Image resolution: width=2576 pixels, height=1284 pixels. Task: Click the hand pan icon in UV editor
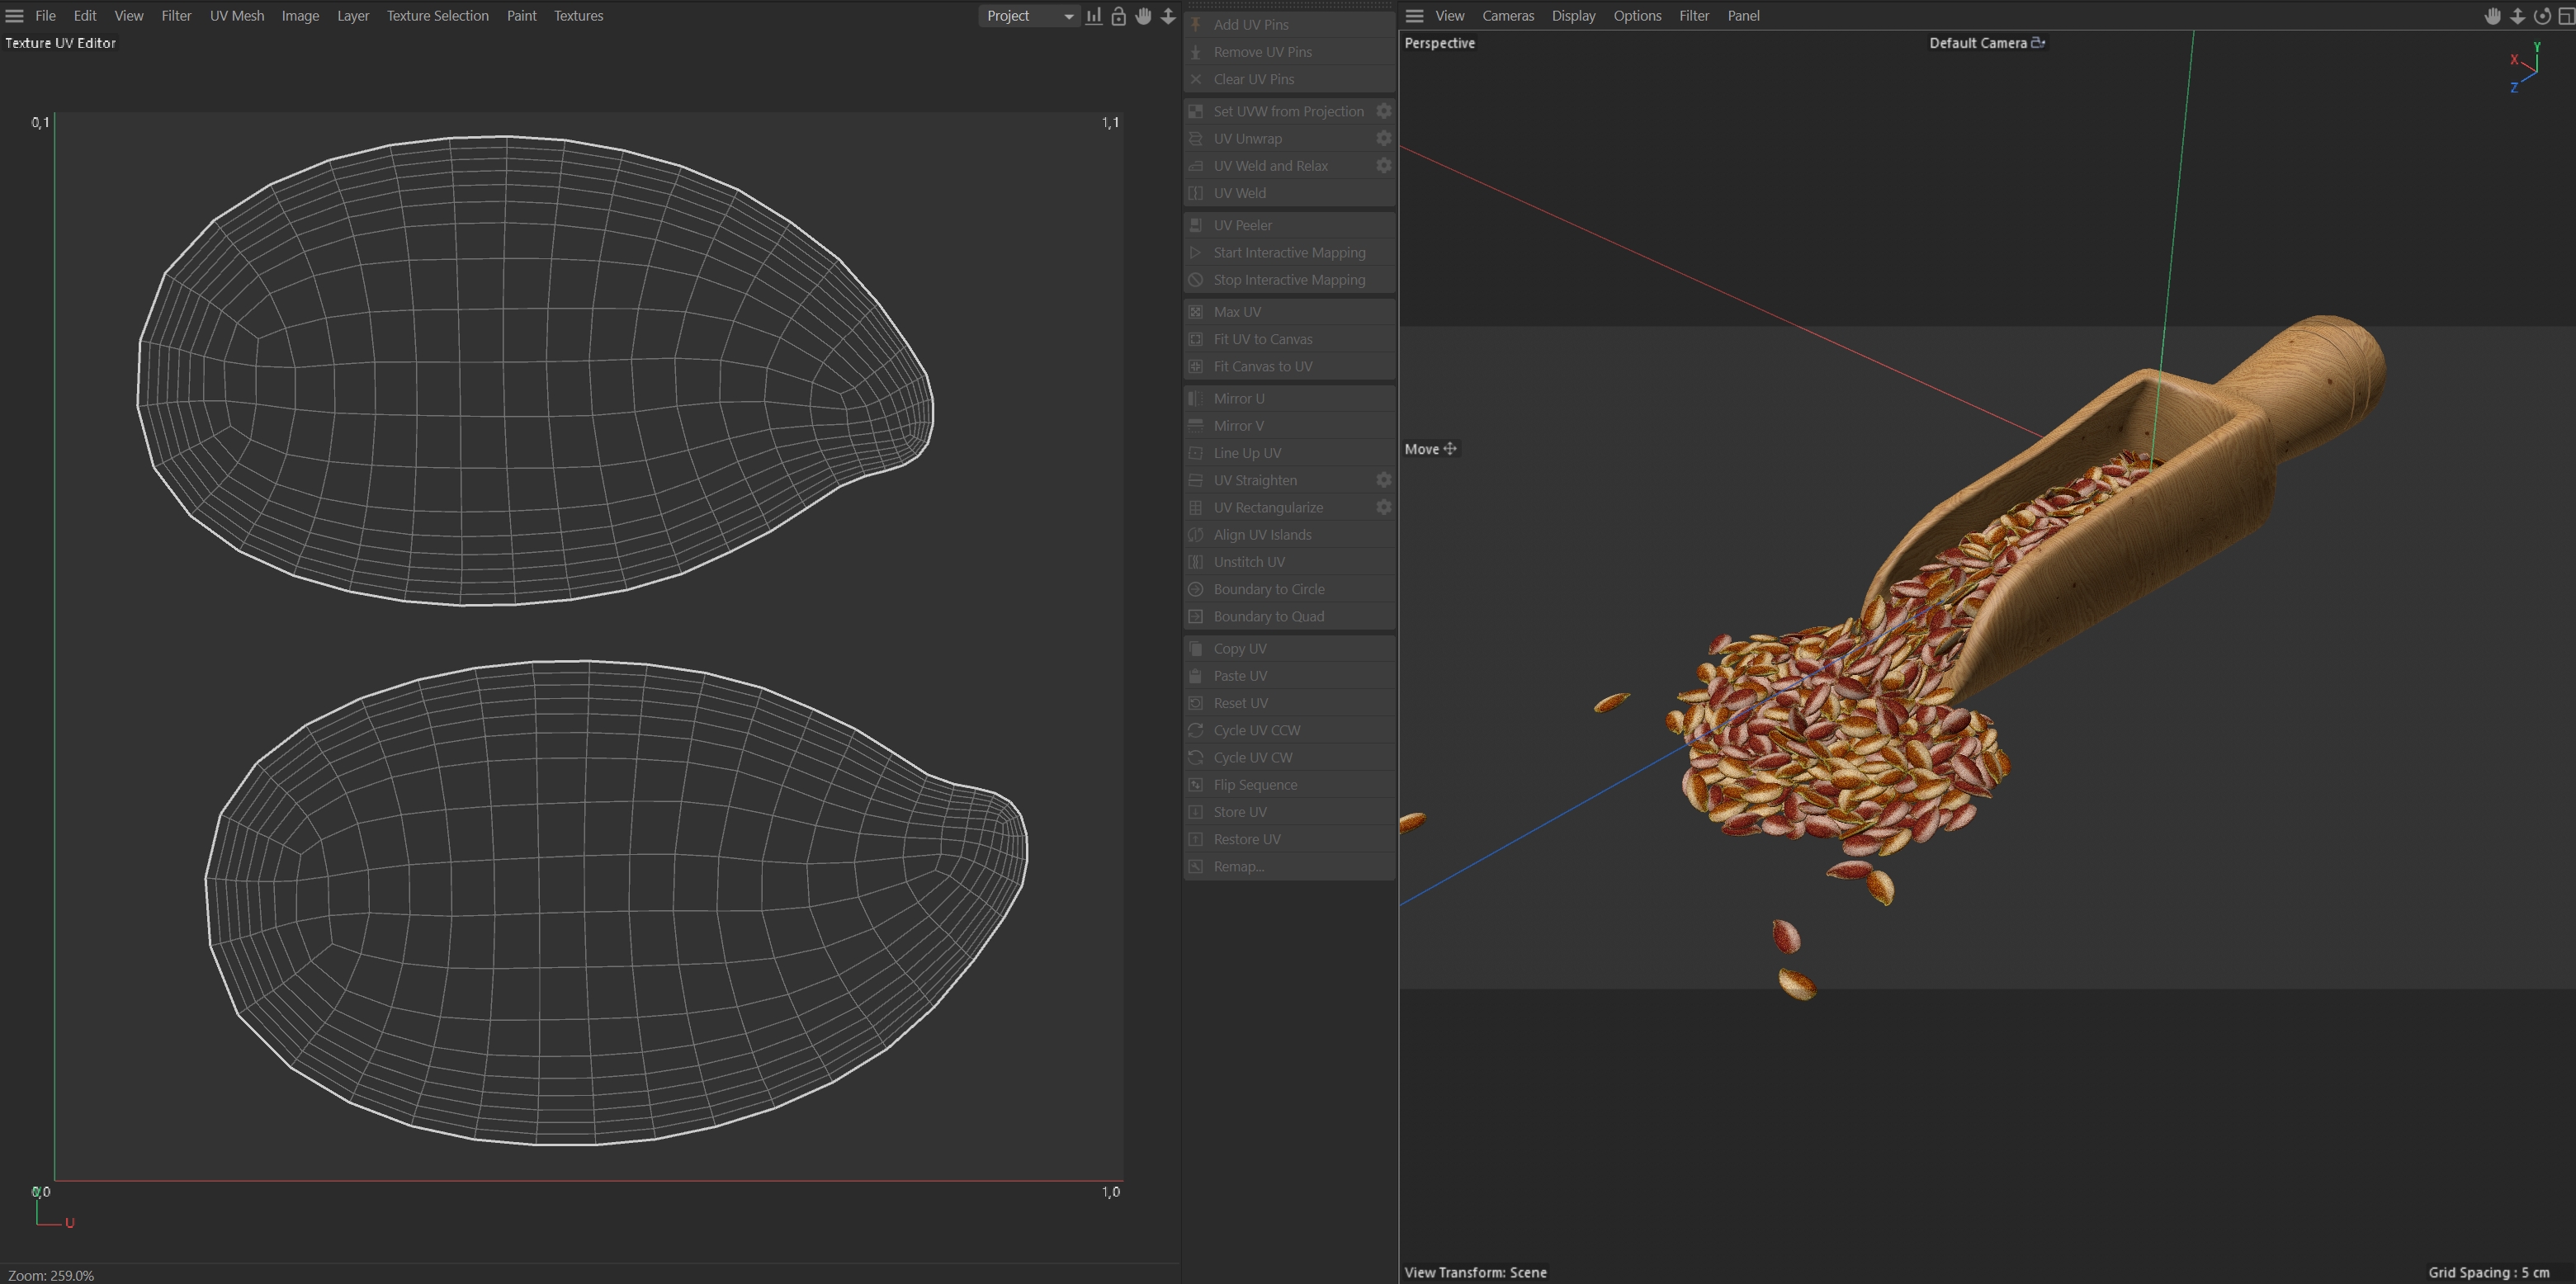[1143, 16]
